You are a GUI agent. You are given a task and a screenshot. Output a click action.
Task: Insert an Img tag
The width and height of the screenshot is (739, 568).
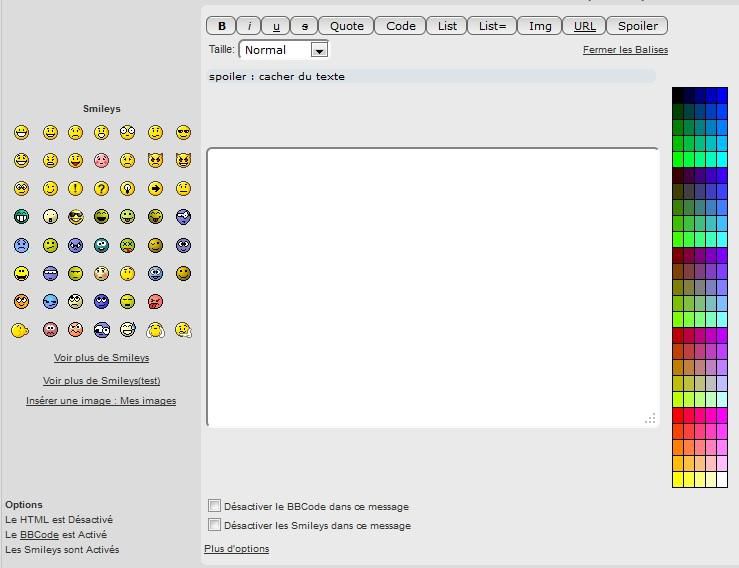point(540,26)
